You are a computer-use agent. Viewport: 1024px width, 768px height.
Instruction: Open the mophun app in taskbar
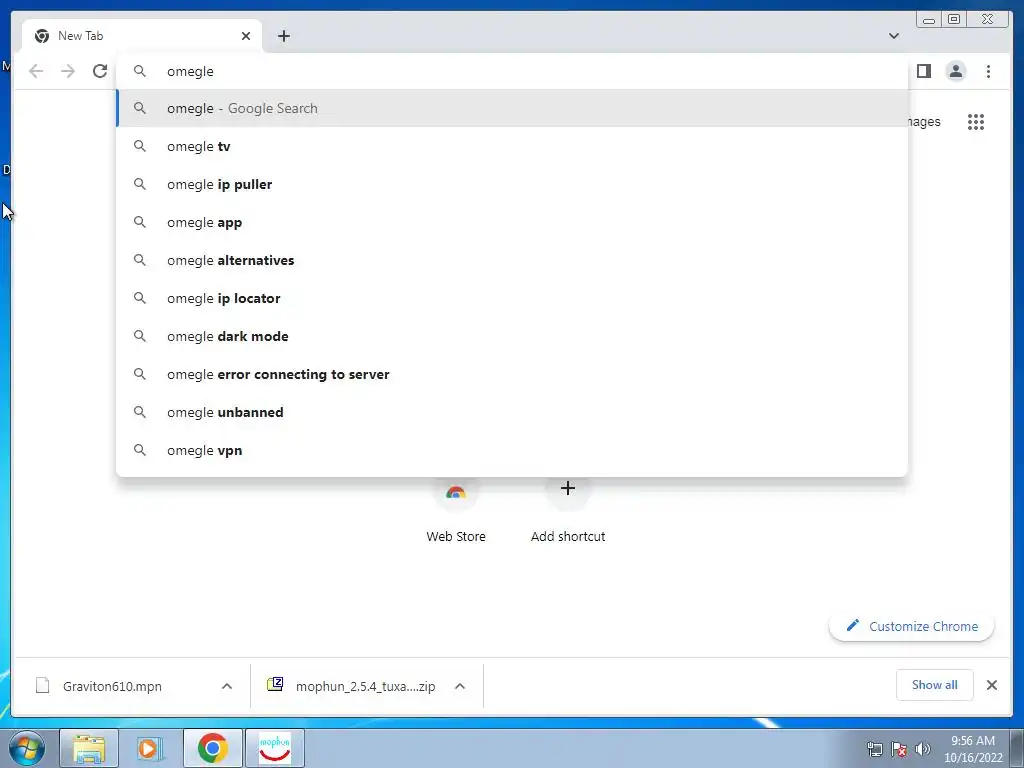pos(275,748)
